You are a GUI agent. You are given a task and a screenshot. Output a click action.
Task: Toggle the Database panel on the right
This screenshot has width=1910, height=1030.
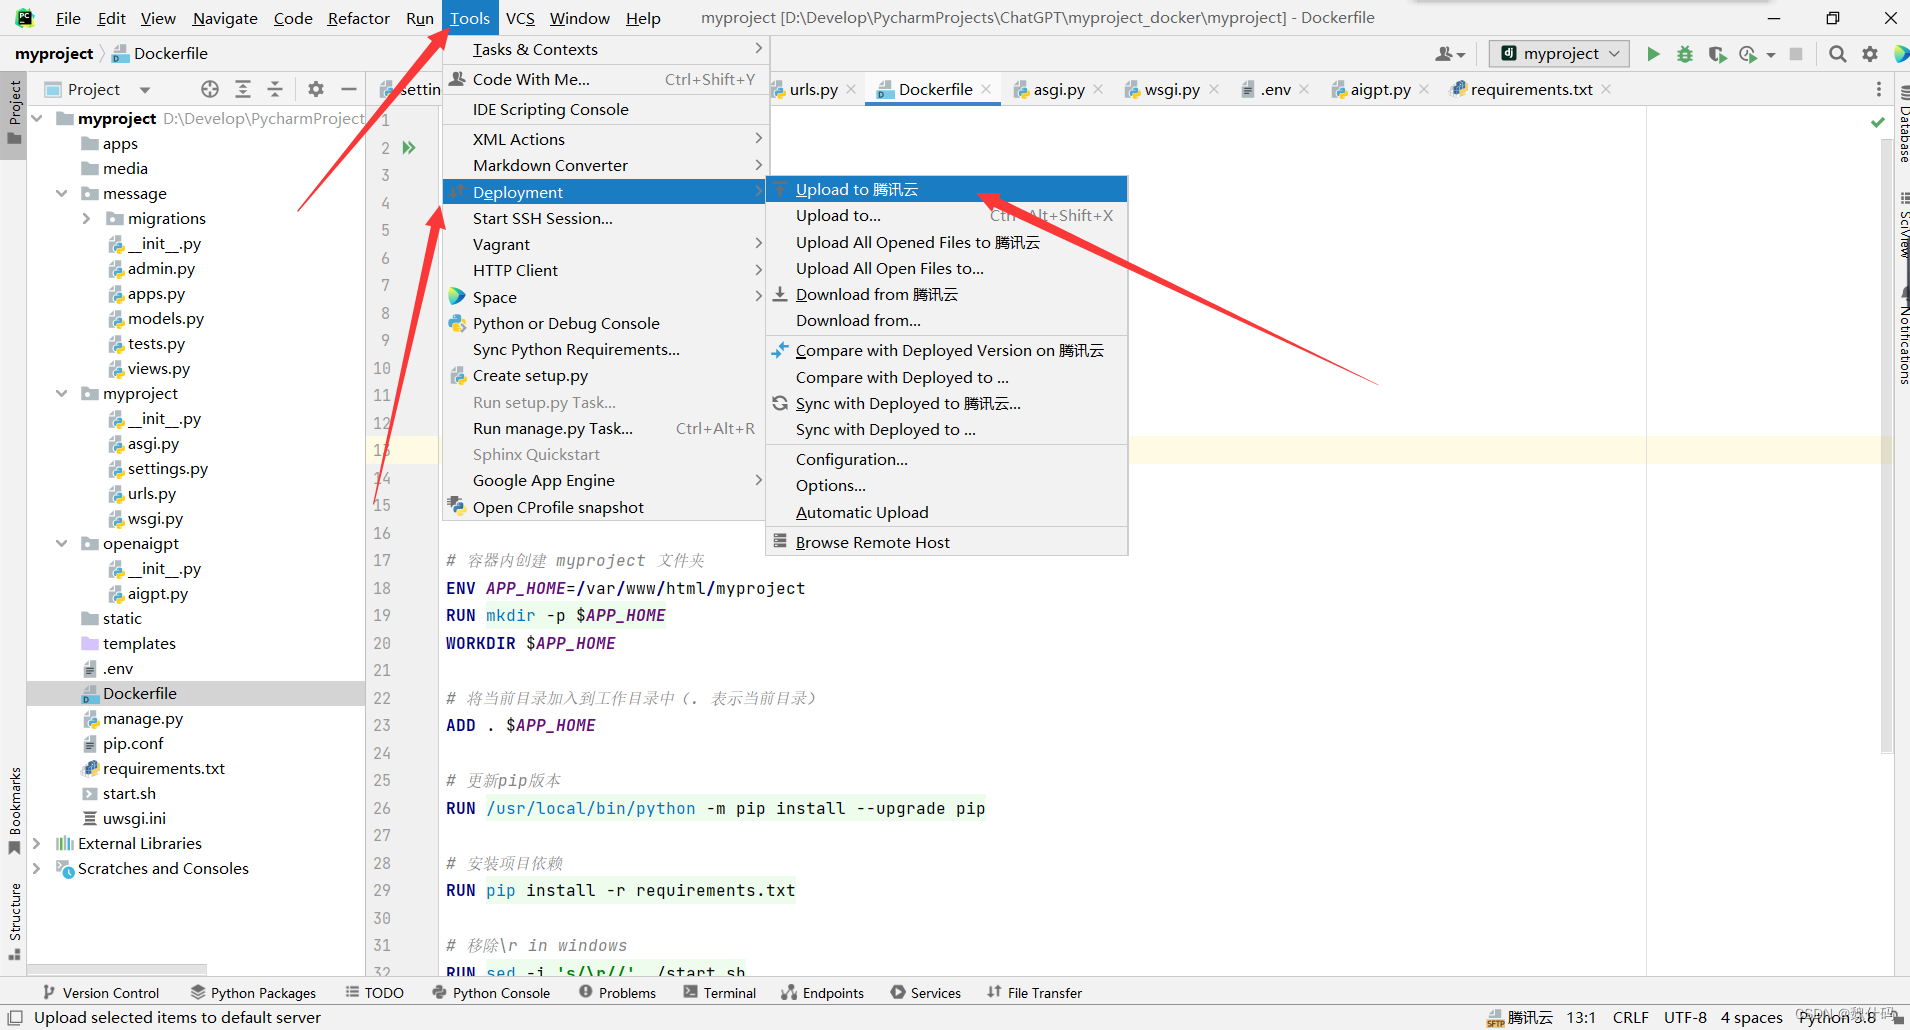(x=1901, y=120)
